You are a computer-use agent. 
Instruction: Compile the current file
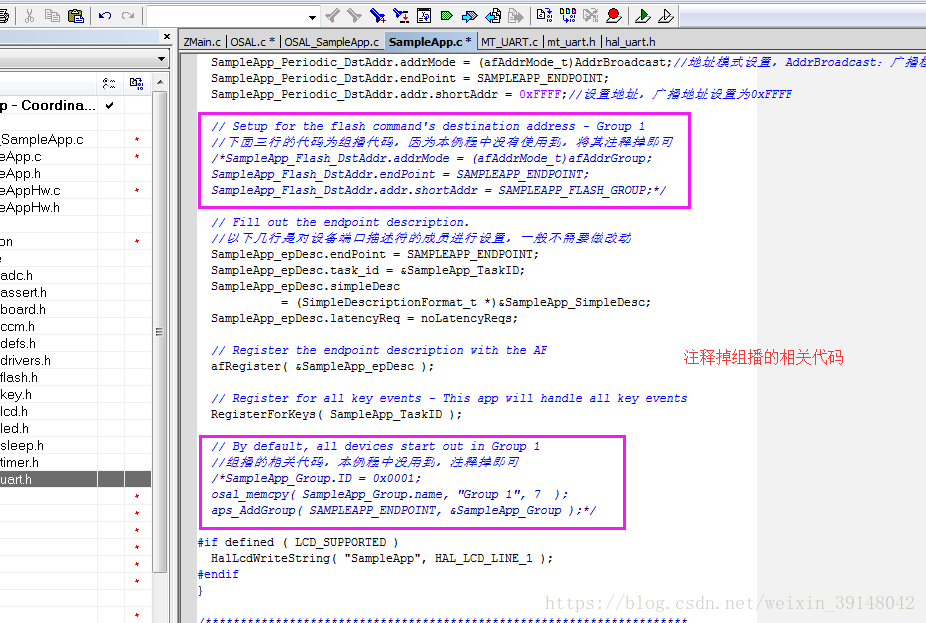tap(544, 16)
